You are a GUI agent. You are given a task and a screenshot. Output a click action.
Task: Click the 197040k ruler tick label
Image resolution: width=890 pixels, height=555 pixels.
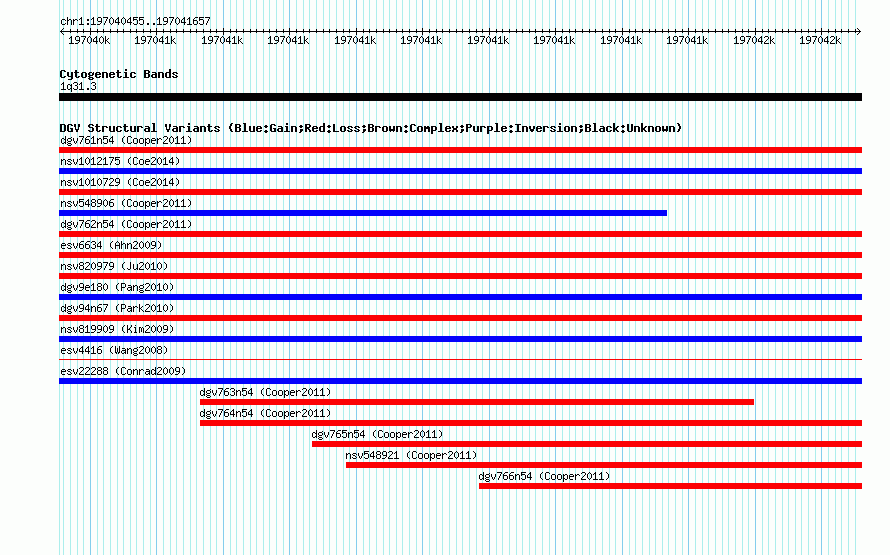pos(89,40)
